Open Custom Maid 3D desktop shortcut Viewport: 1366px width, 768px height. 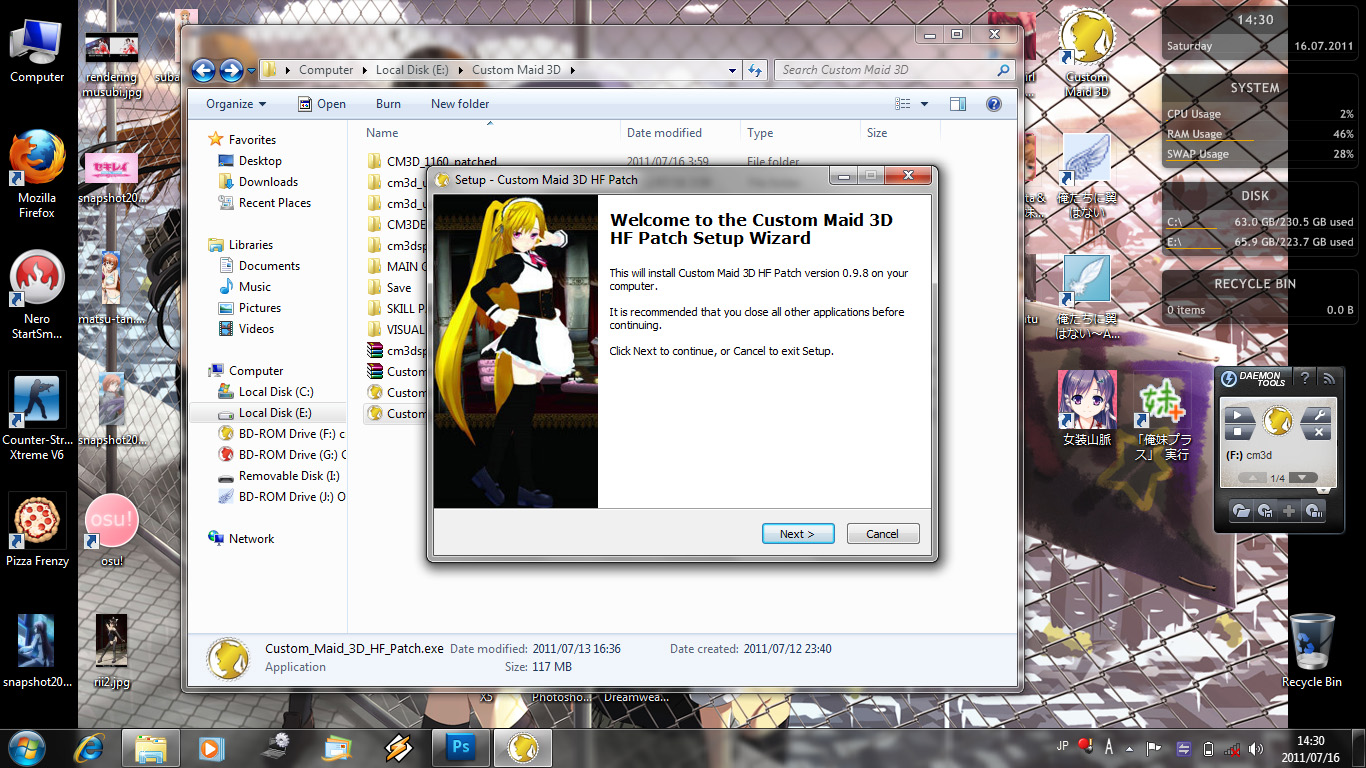click(x=1087, y=53)
